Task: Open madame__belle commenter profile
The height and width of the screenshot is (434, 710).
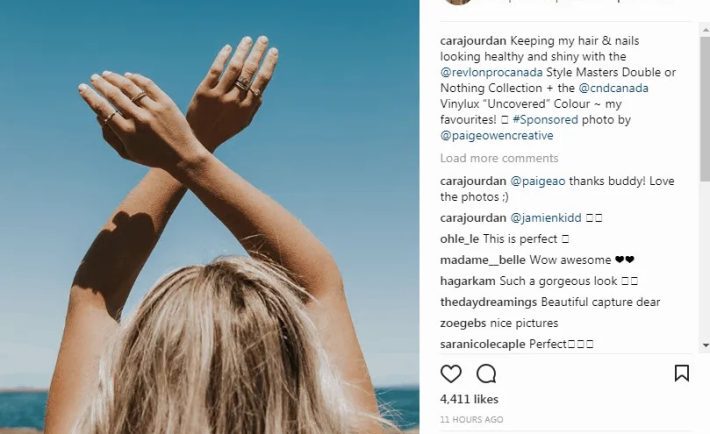Action: tap(483, 260)
